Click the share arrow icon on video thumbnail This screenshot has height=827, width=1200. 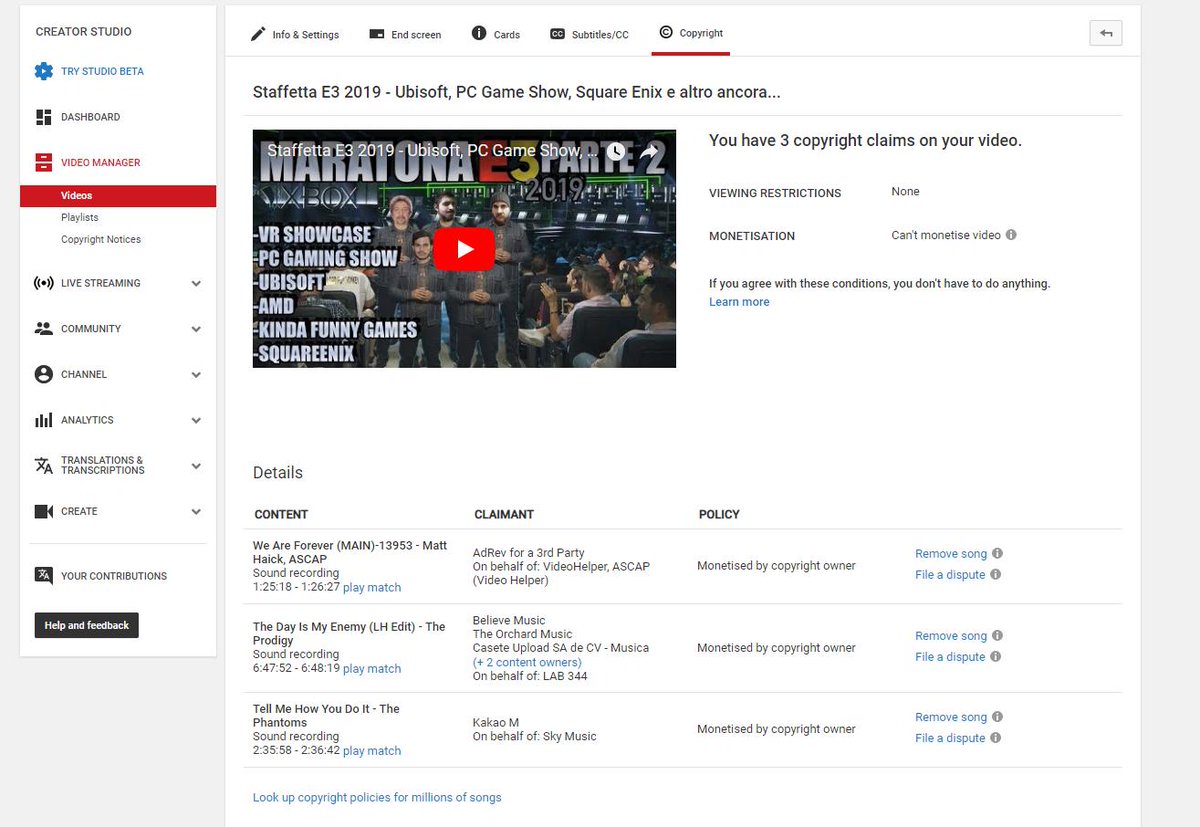click(650, 152)
